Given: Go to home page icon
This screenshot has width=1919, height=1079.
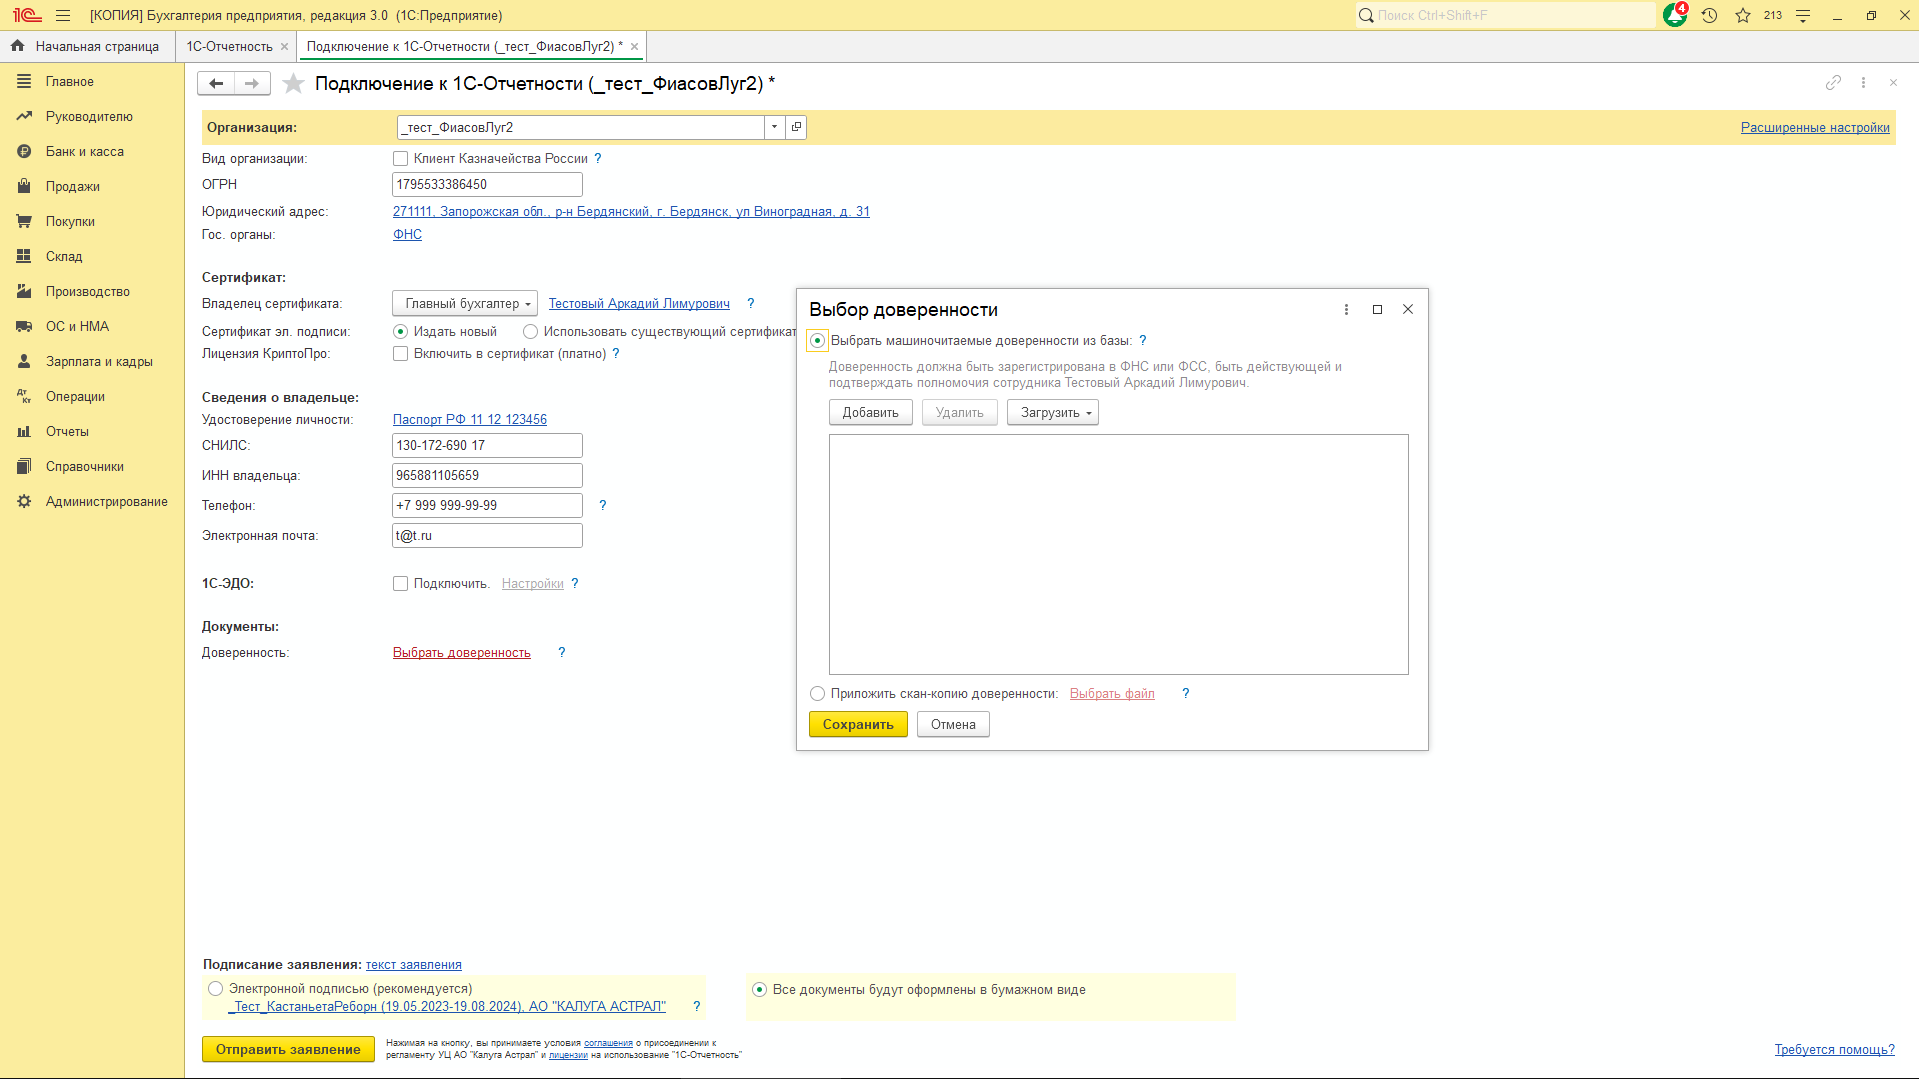Looking at the screenshot, I should 17,46.
